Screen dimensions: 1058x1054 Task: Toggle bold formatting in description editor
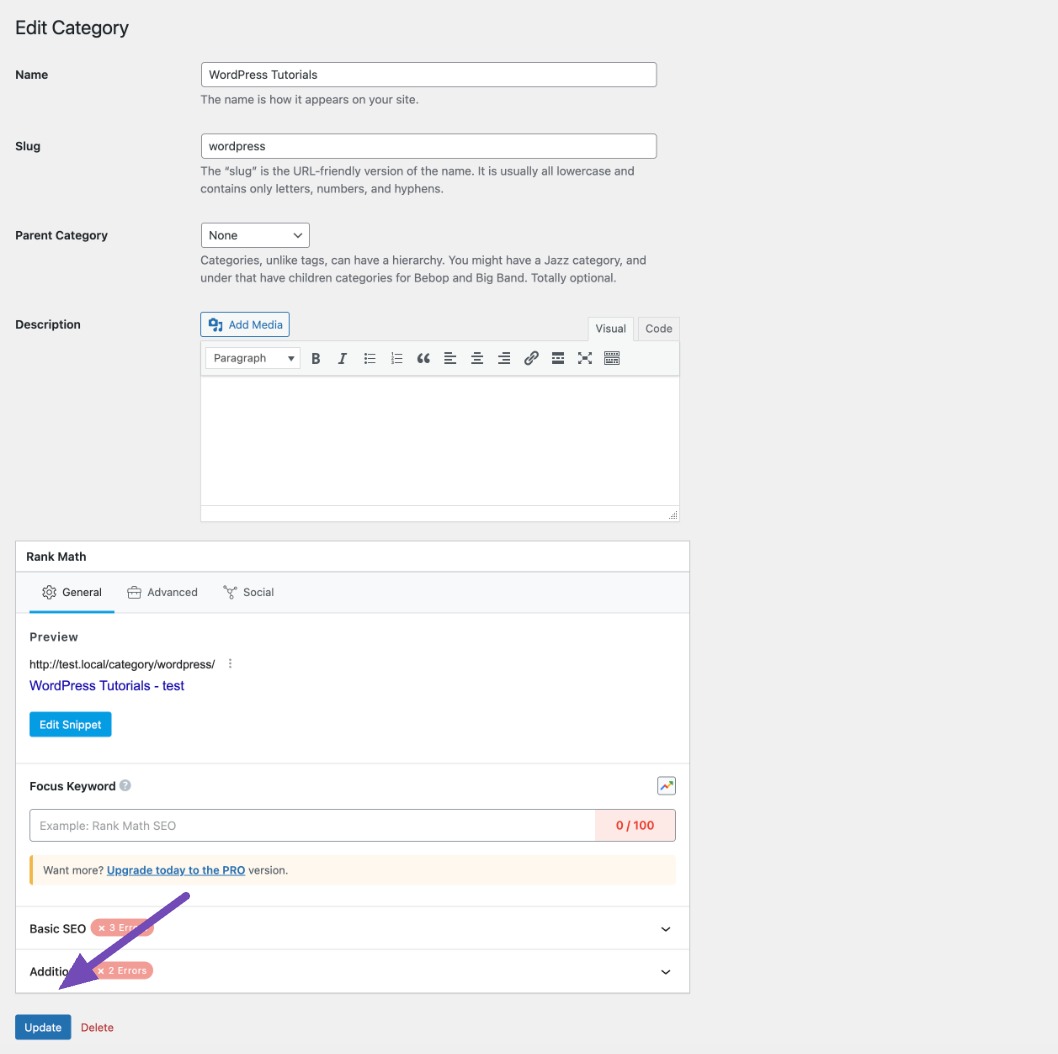tap(315, 358)
